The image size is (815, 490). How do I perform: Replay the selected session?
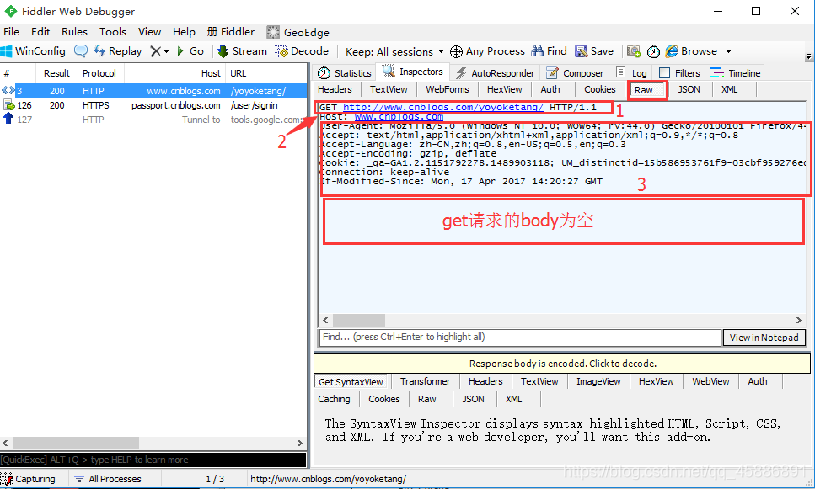click(117, 51)
